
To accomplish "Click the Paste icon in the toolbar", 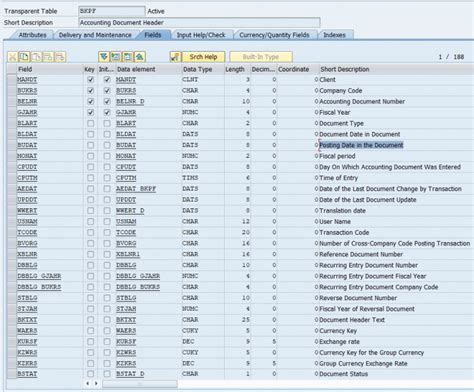I will pos(36,57).
